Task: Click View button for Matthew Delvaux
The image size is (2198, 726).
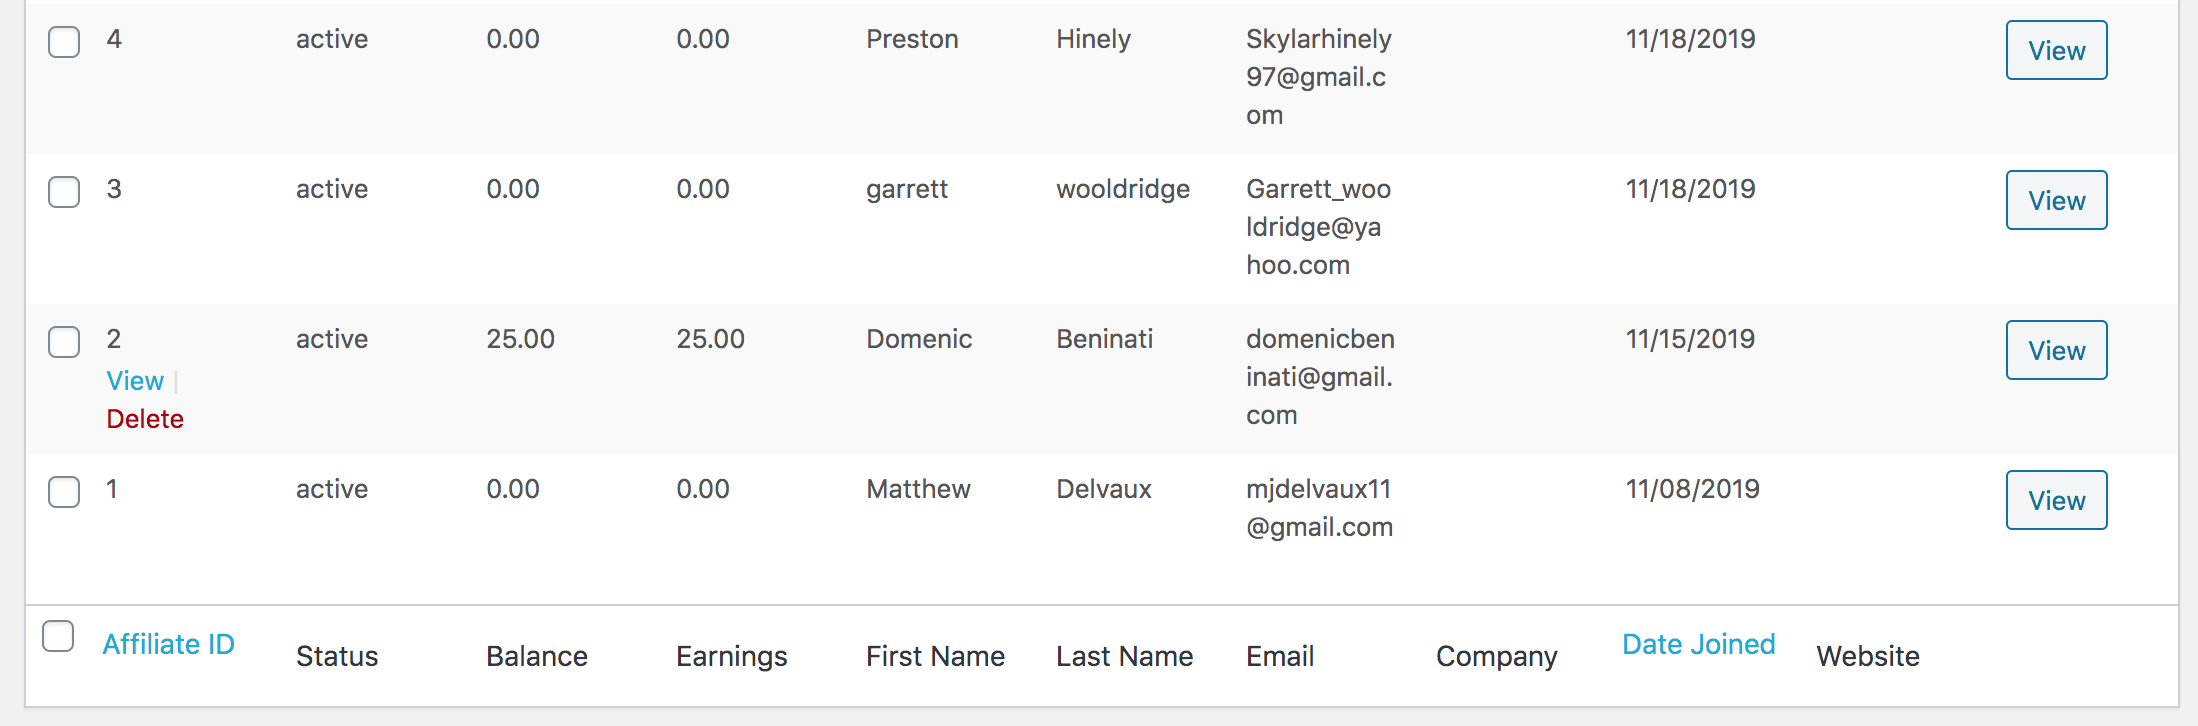Action: pyautogui.click(x=2056, y=500)
